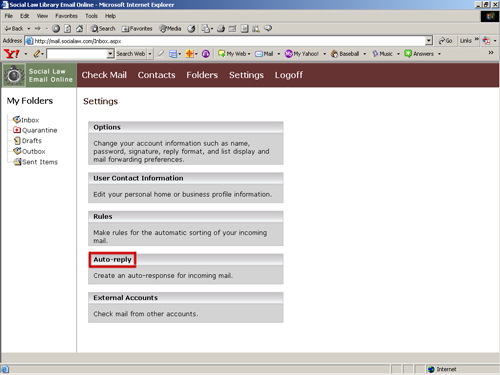Open the Search Web options arrow
Viewport: 500px width, 375px height.
(150, 54)
